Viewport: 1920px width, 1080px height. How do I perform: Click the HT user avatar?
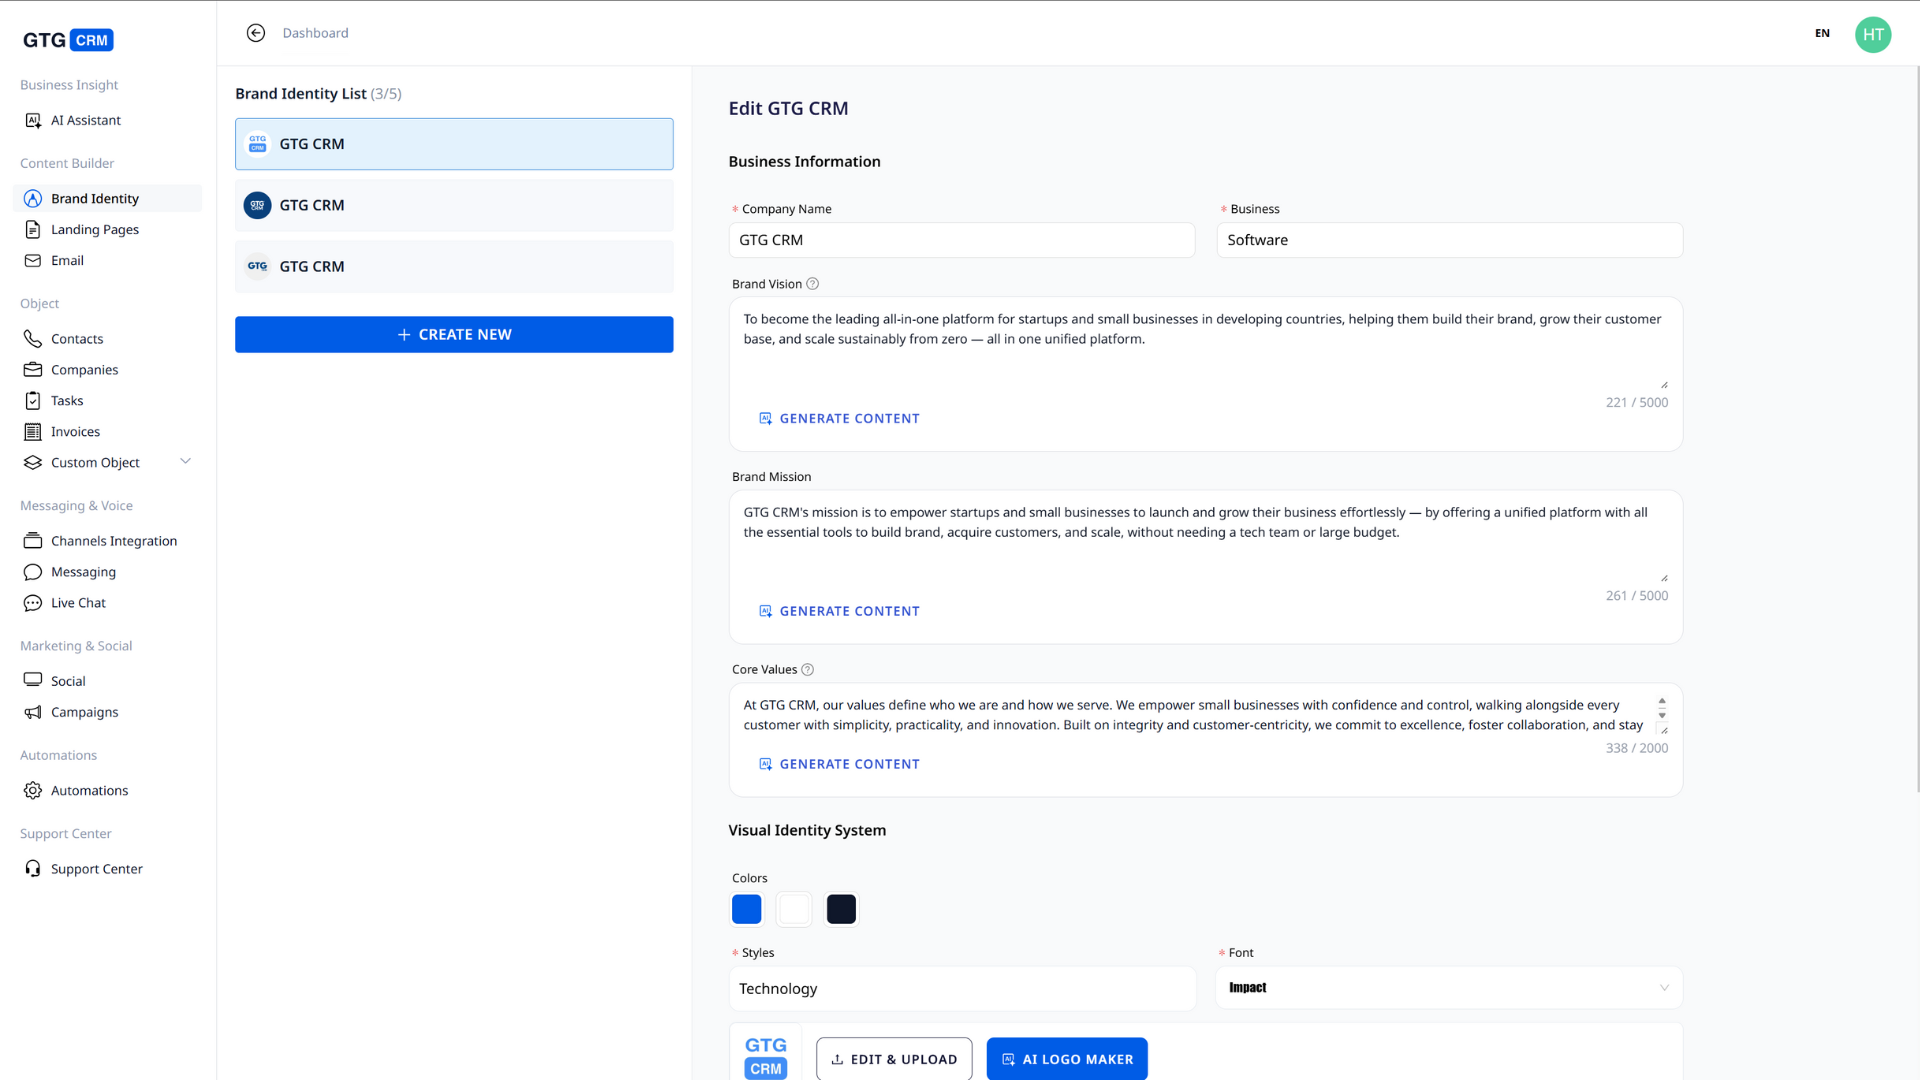tap(1872, 34)
